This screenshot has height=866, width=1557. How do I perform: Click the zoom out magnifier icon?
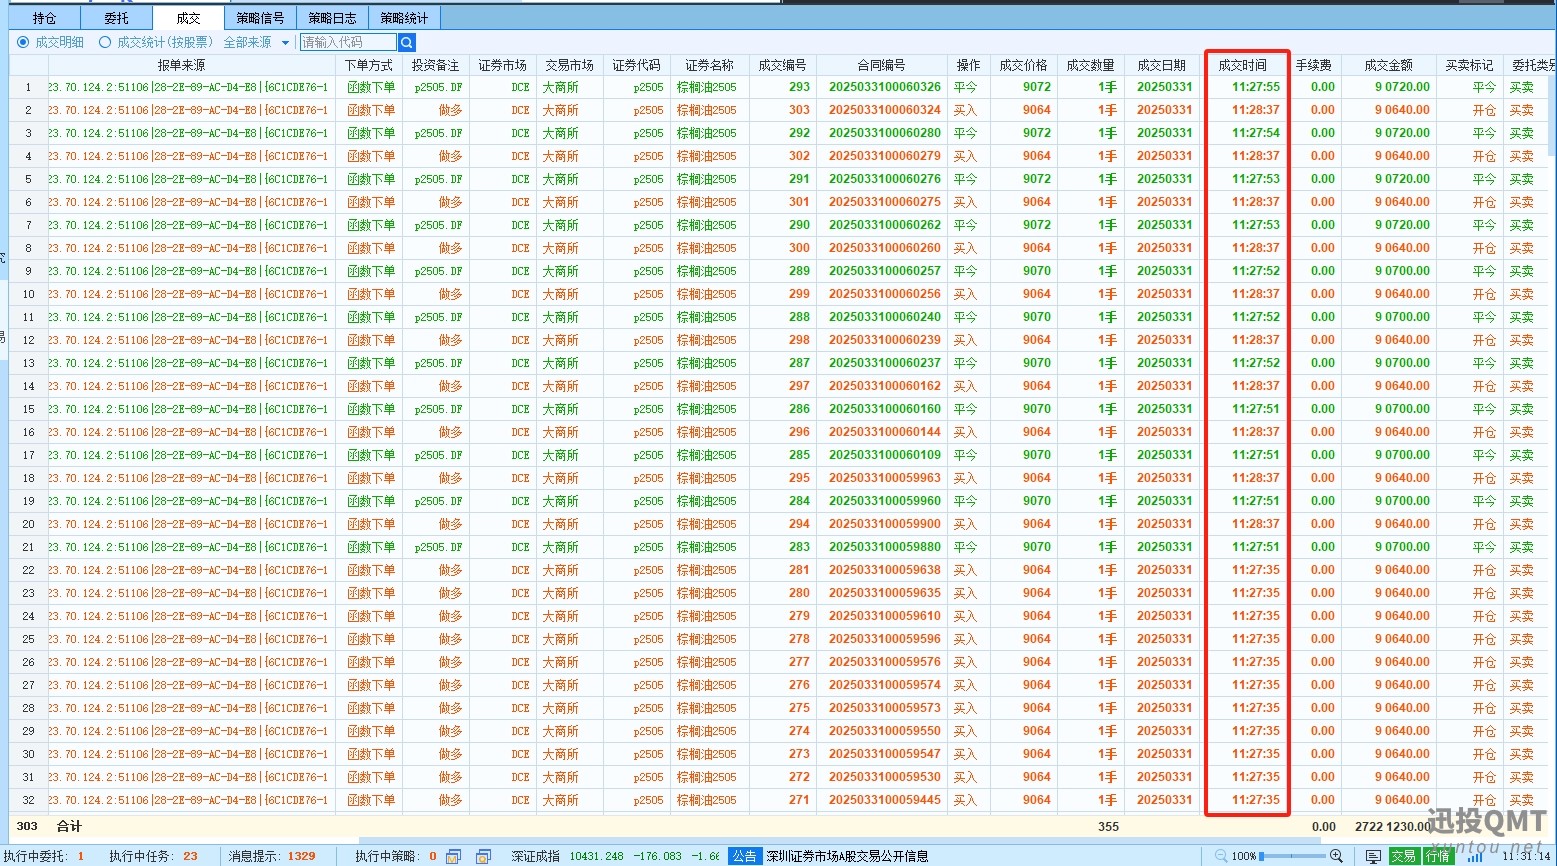[1221, 856]
